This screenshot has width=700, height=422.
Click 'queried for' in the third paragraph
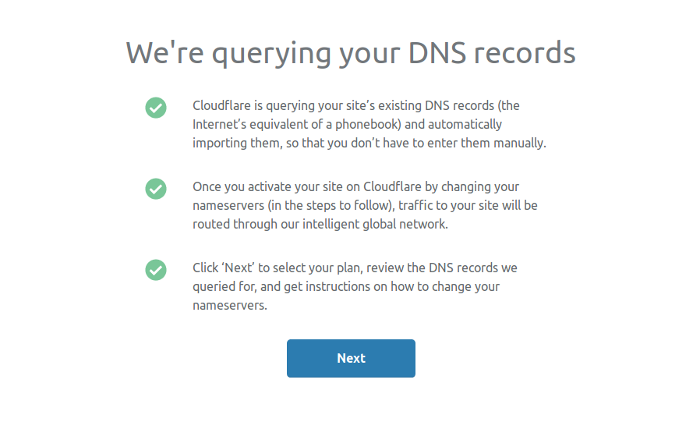coord(224,287)
